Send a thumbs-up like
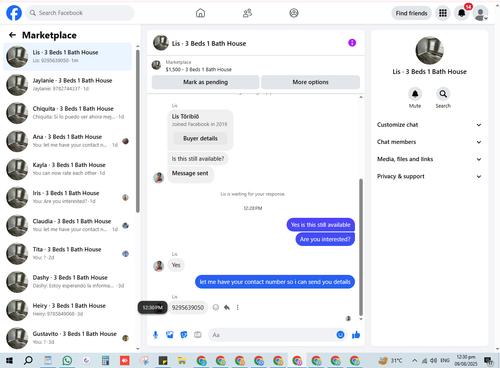 click(x=356, y=335)
